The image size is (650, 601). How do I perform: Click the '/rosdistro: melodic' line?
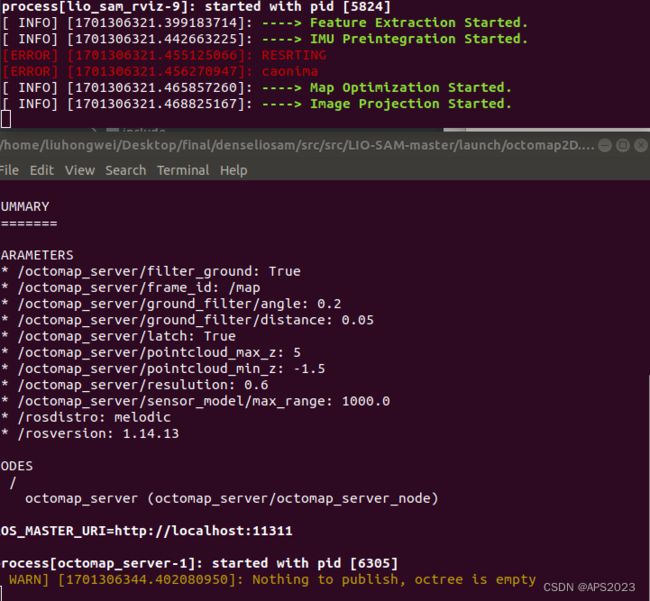tap(86, 417)
